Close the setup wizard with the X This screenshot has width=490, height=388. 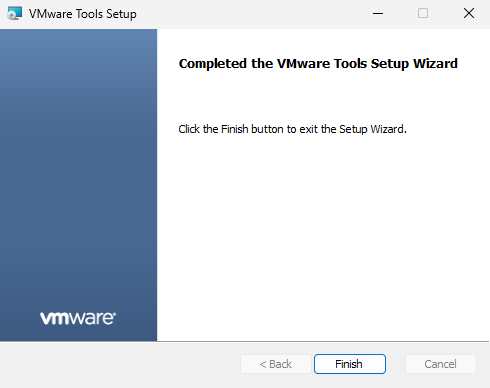[x=469, y=14]
